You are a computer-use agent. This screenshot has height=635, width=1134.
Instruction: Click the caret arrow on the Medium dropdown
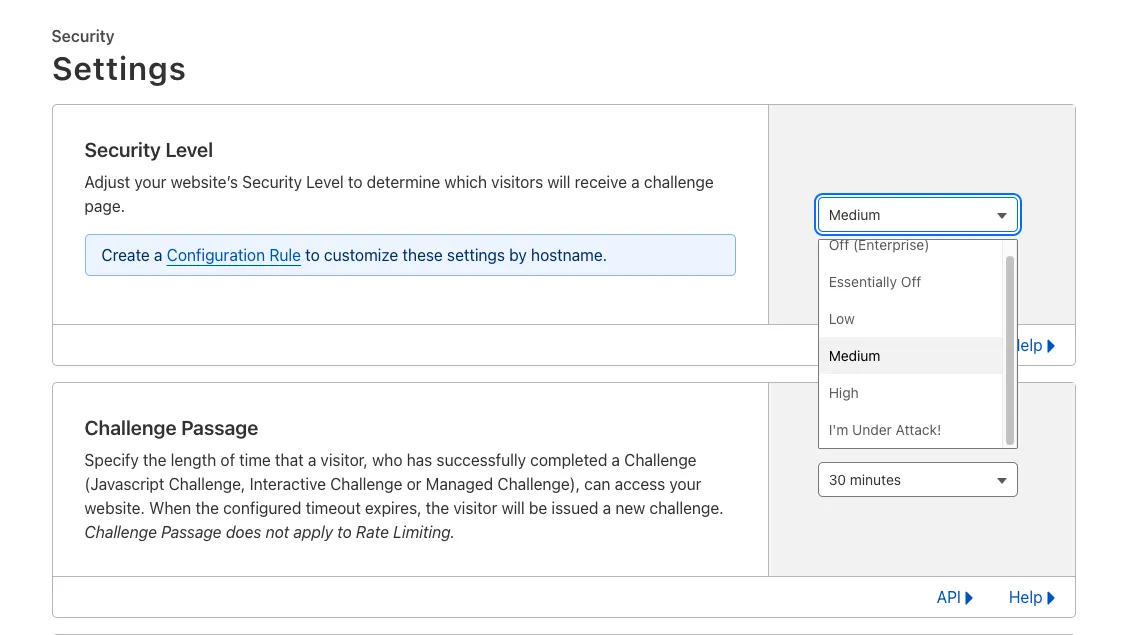pos(1001,216)
